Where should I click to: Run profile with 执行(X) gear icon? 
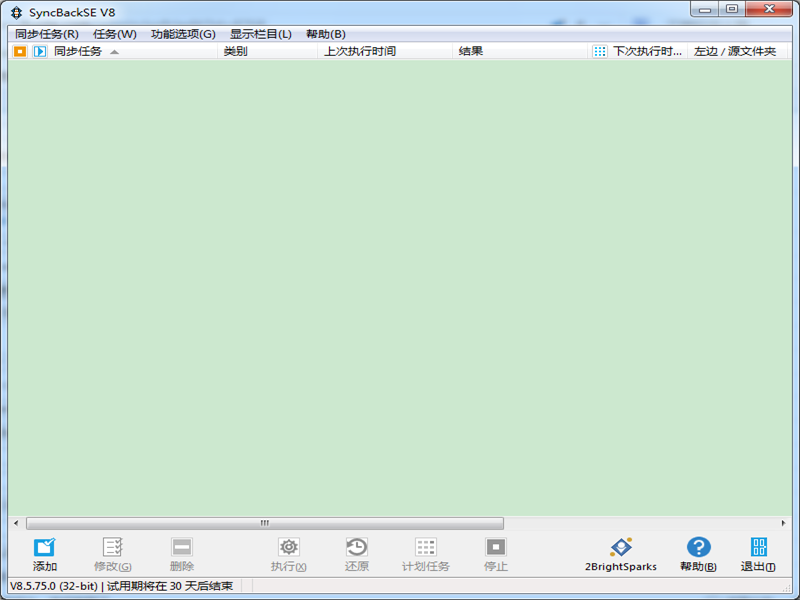[x=289, y=547]
